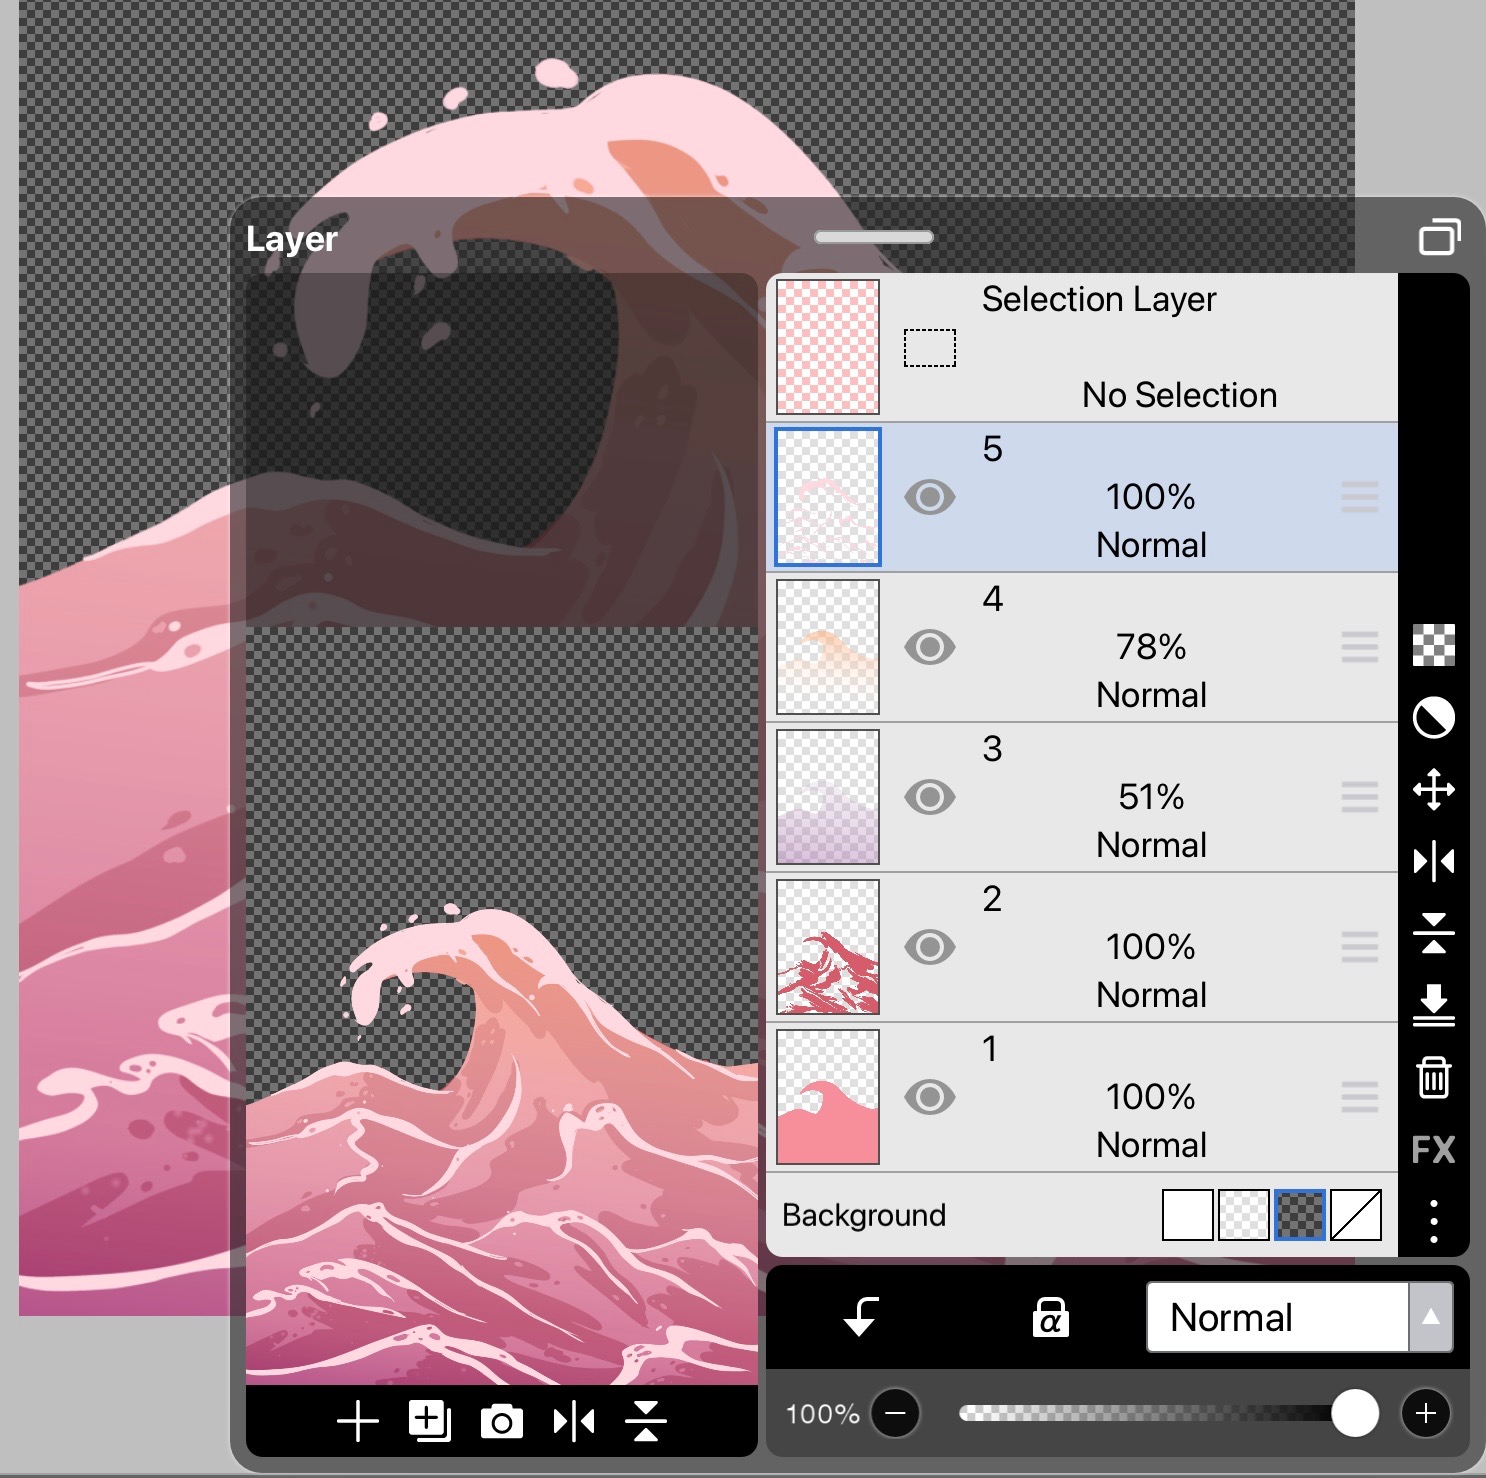The height and width of the screenshot is (1478, 1486).
Task: Select layer 1 thumbnail
Action: pos(828,1097)
